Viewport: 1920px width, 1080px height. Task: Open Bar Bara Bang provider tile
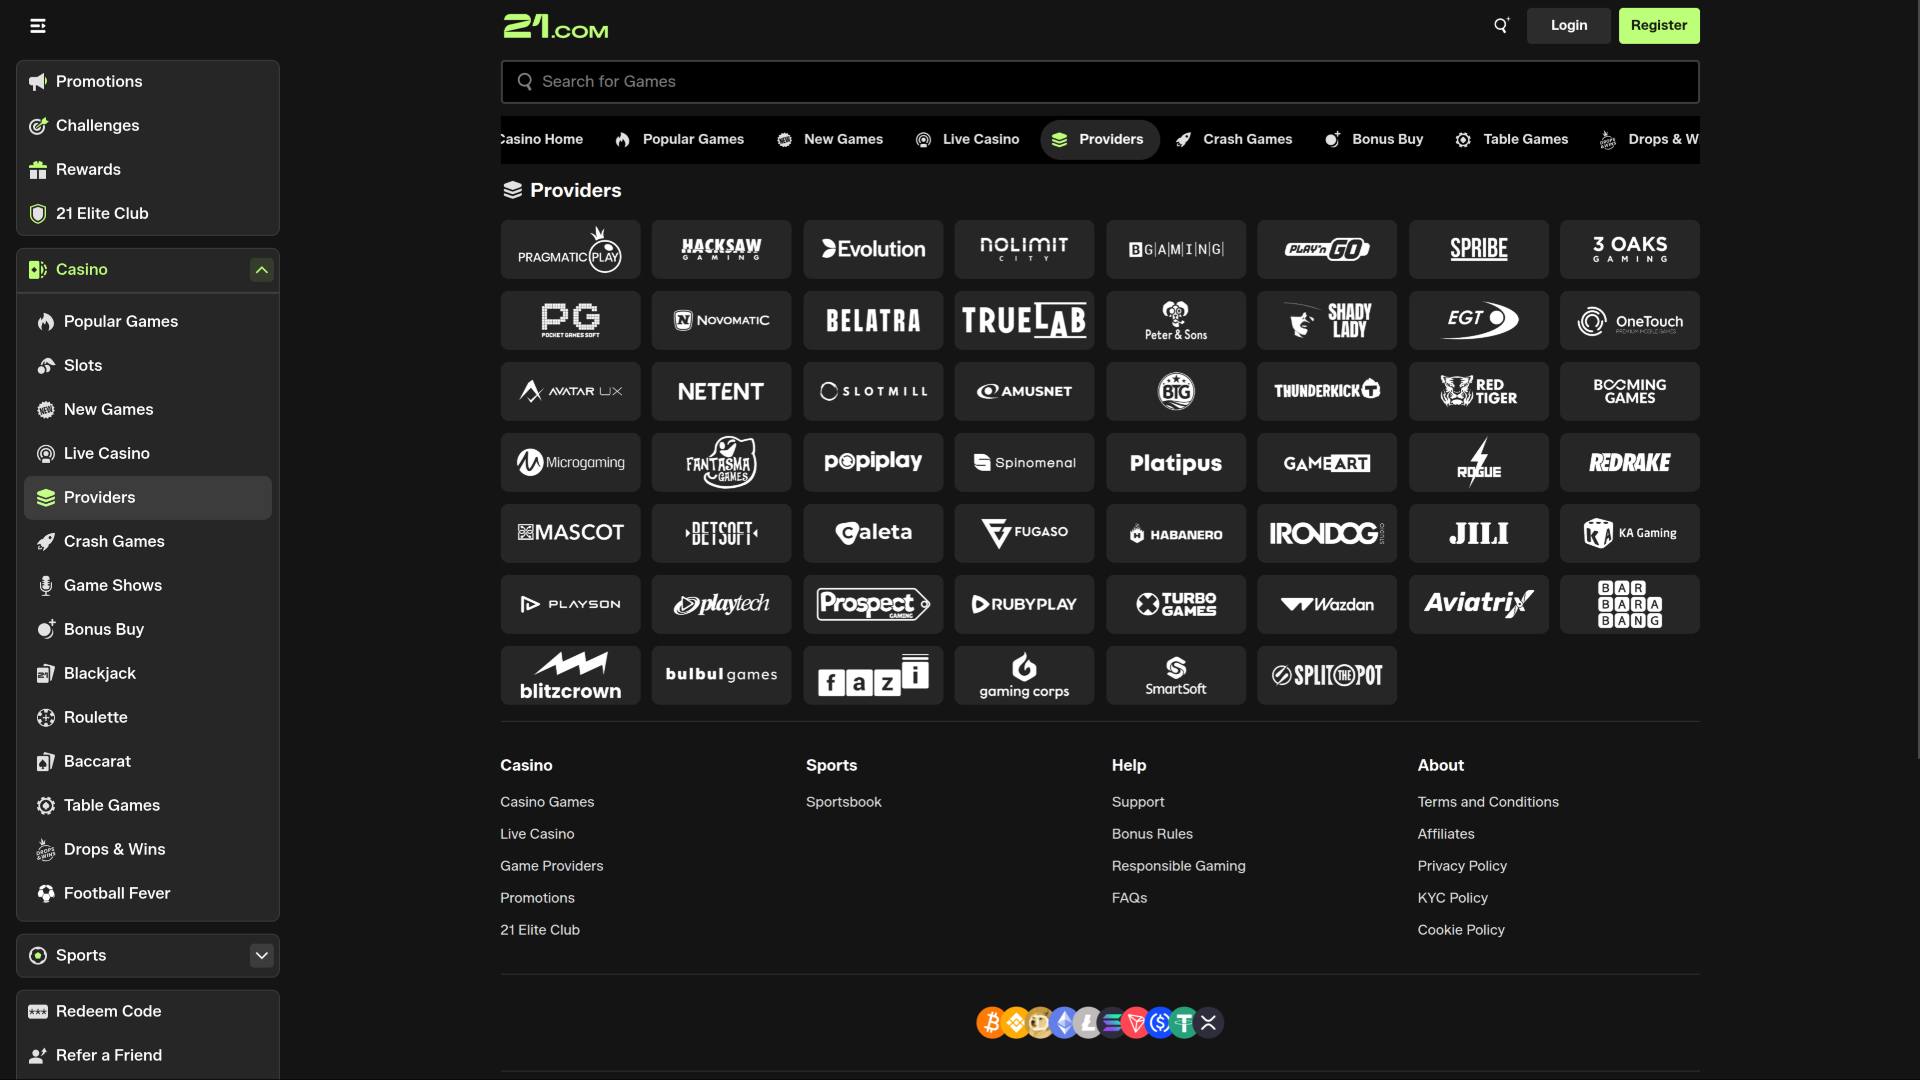[x=1630, y=604]
